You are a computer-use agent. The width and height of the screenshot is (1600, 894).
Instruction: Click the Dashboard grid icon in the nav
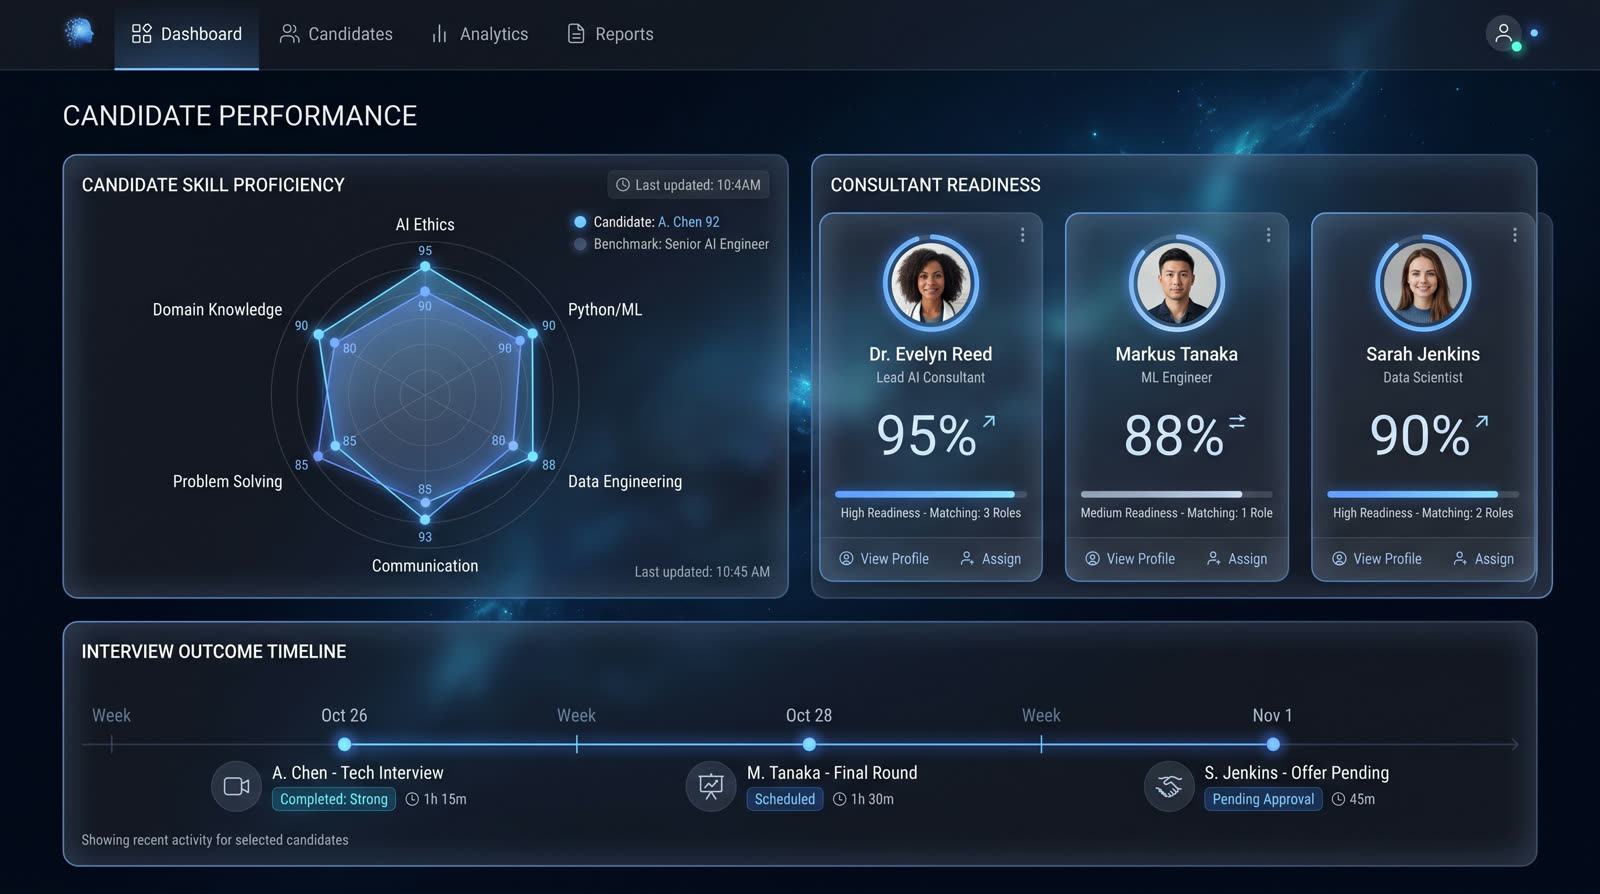[x=142, y=34]
